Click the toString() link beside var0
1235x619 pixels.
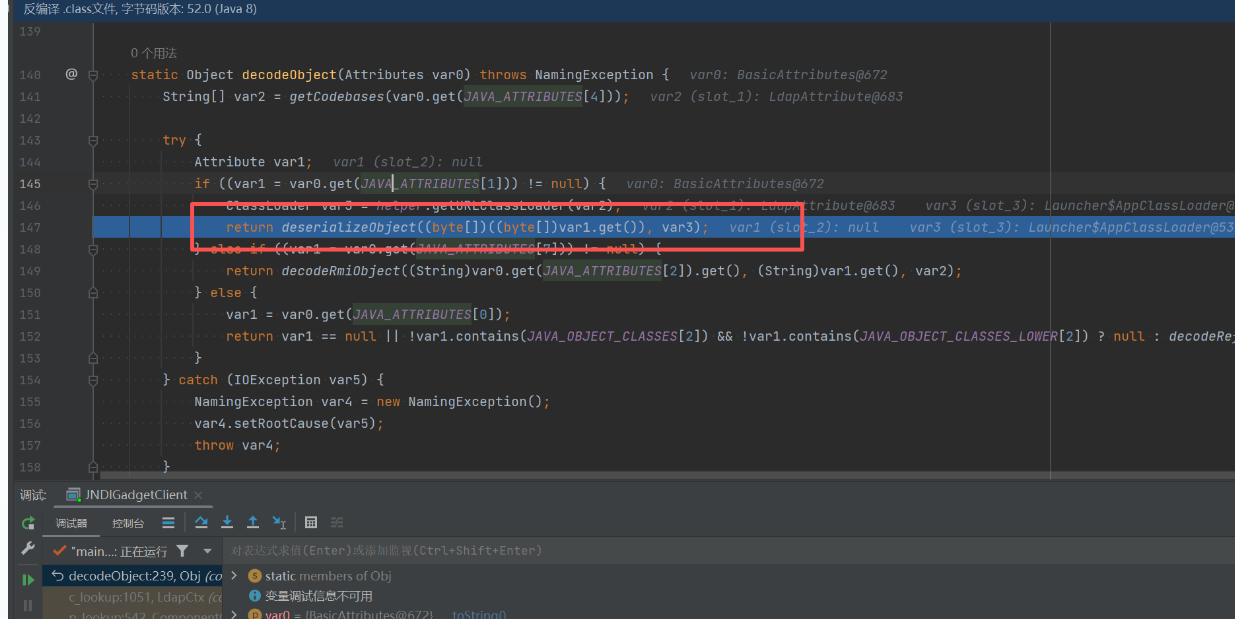coord(479,614)
